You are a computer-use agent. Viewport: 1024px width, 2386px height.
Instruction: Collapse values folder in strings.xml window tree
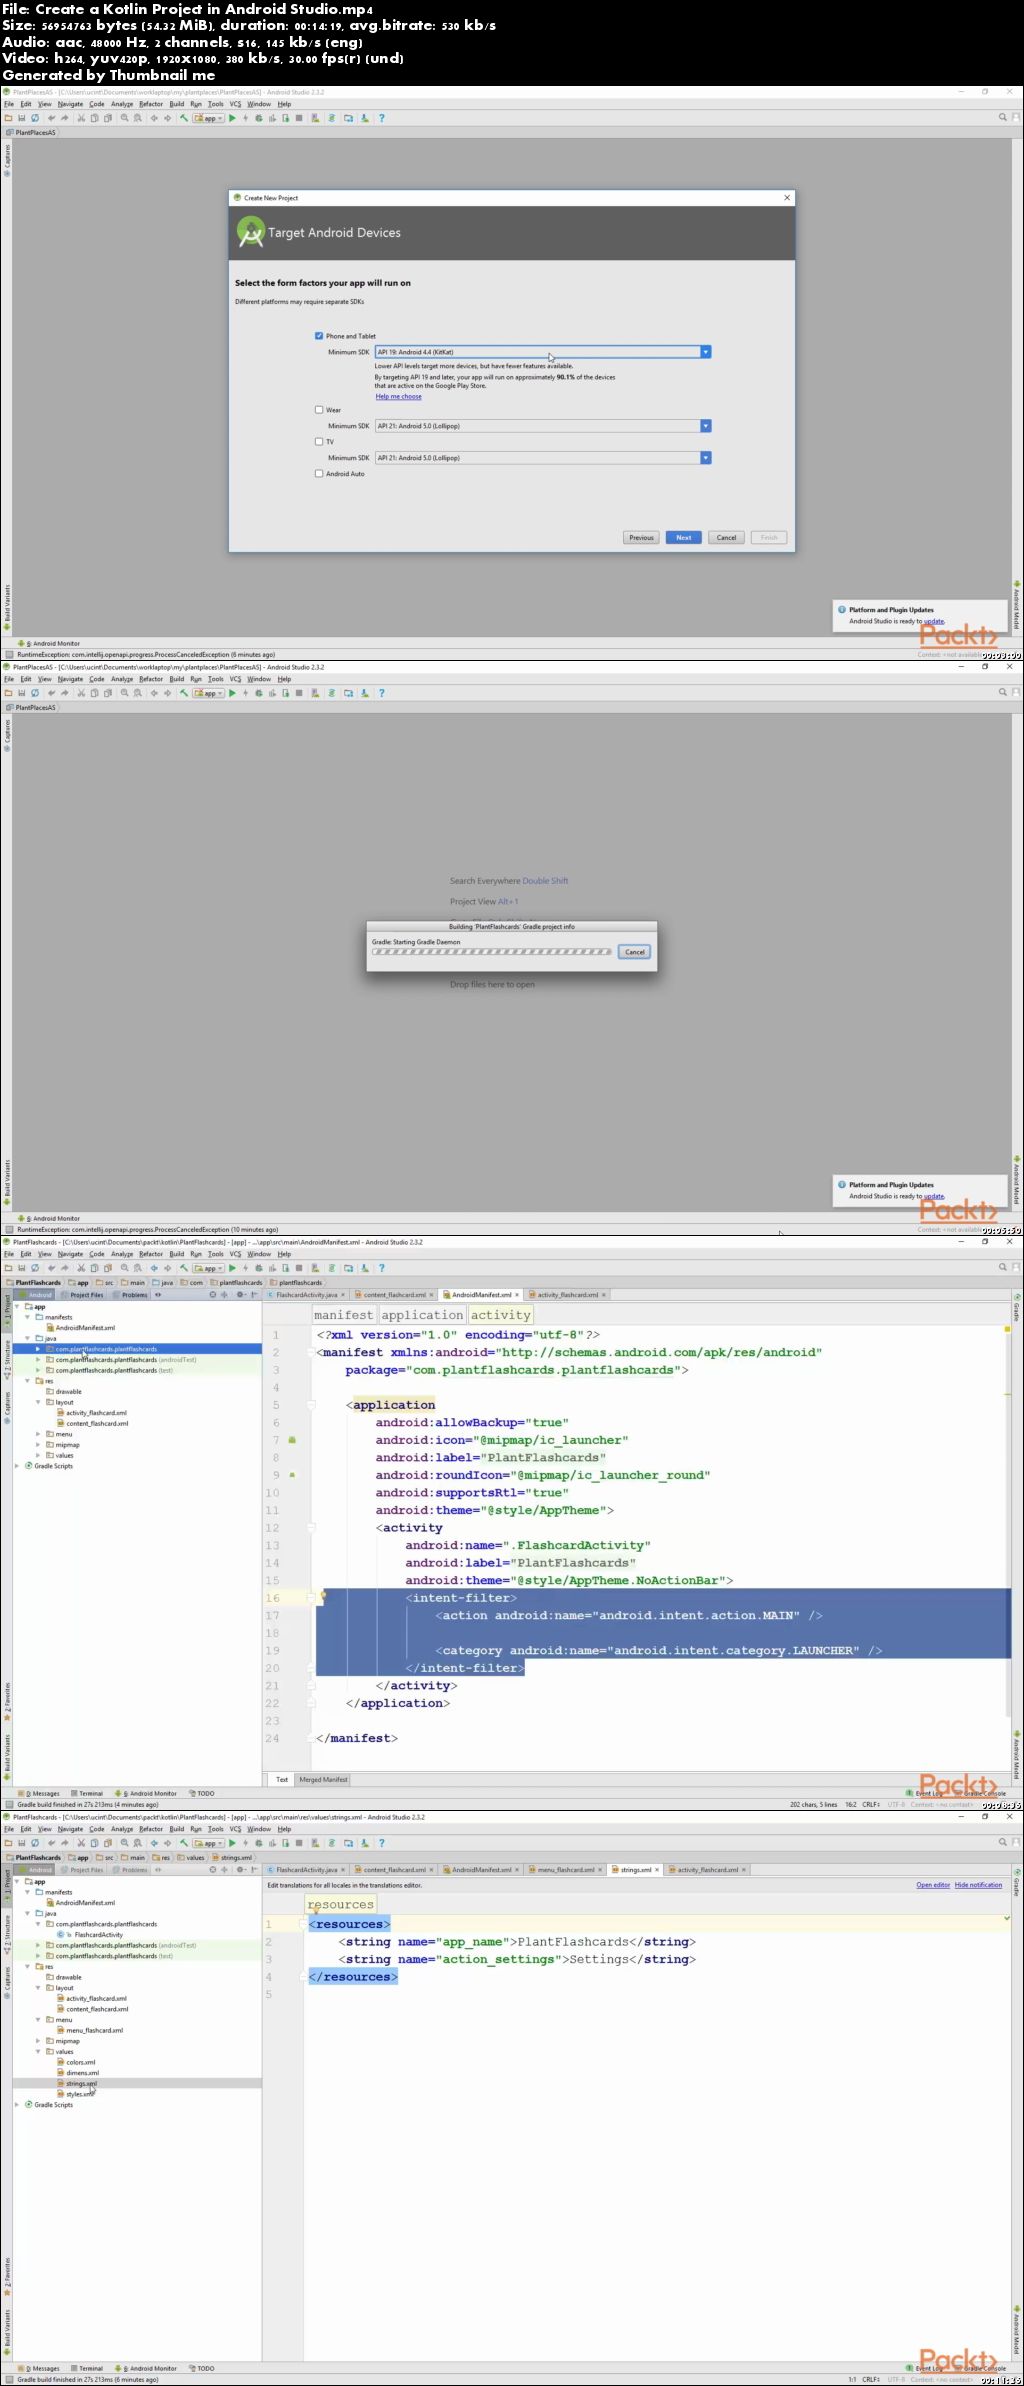tap(39, 2052)
